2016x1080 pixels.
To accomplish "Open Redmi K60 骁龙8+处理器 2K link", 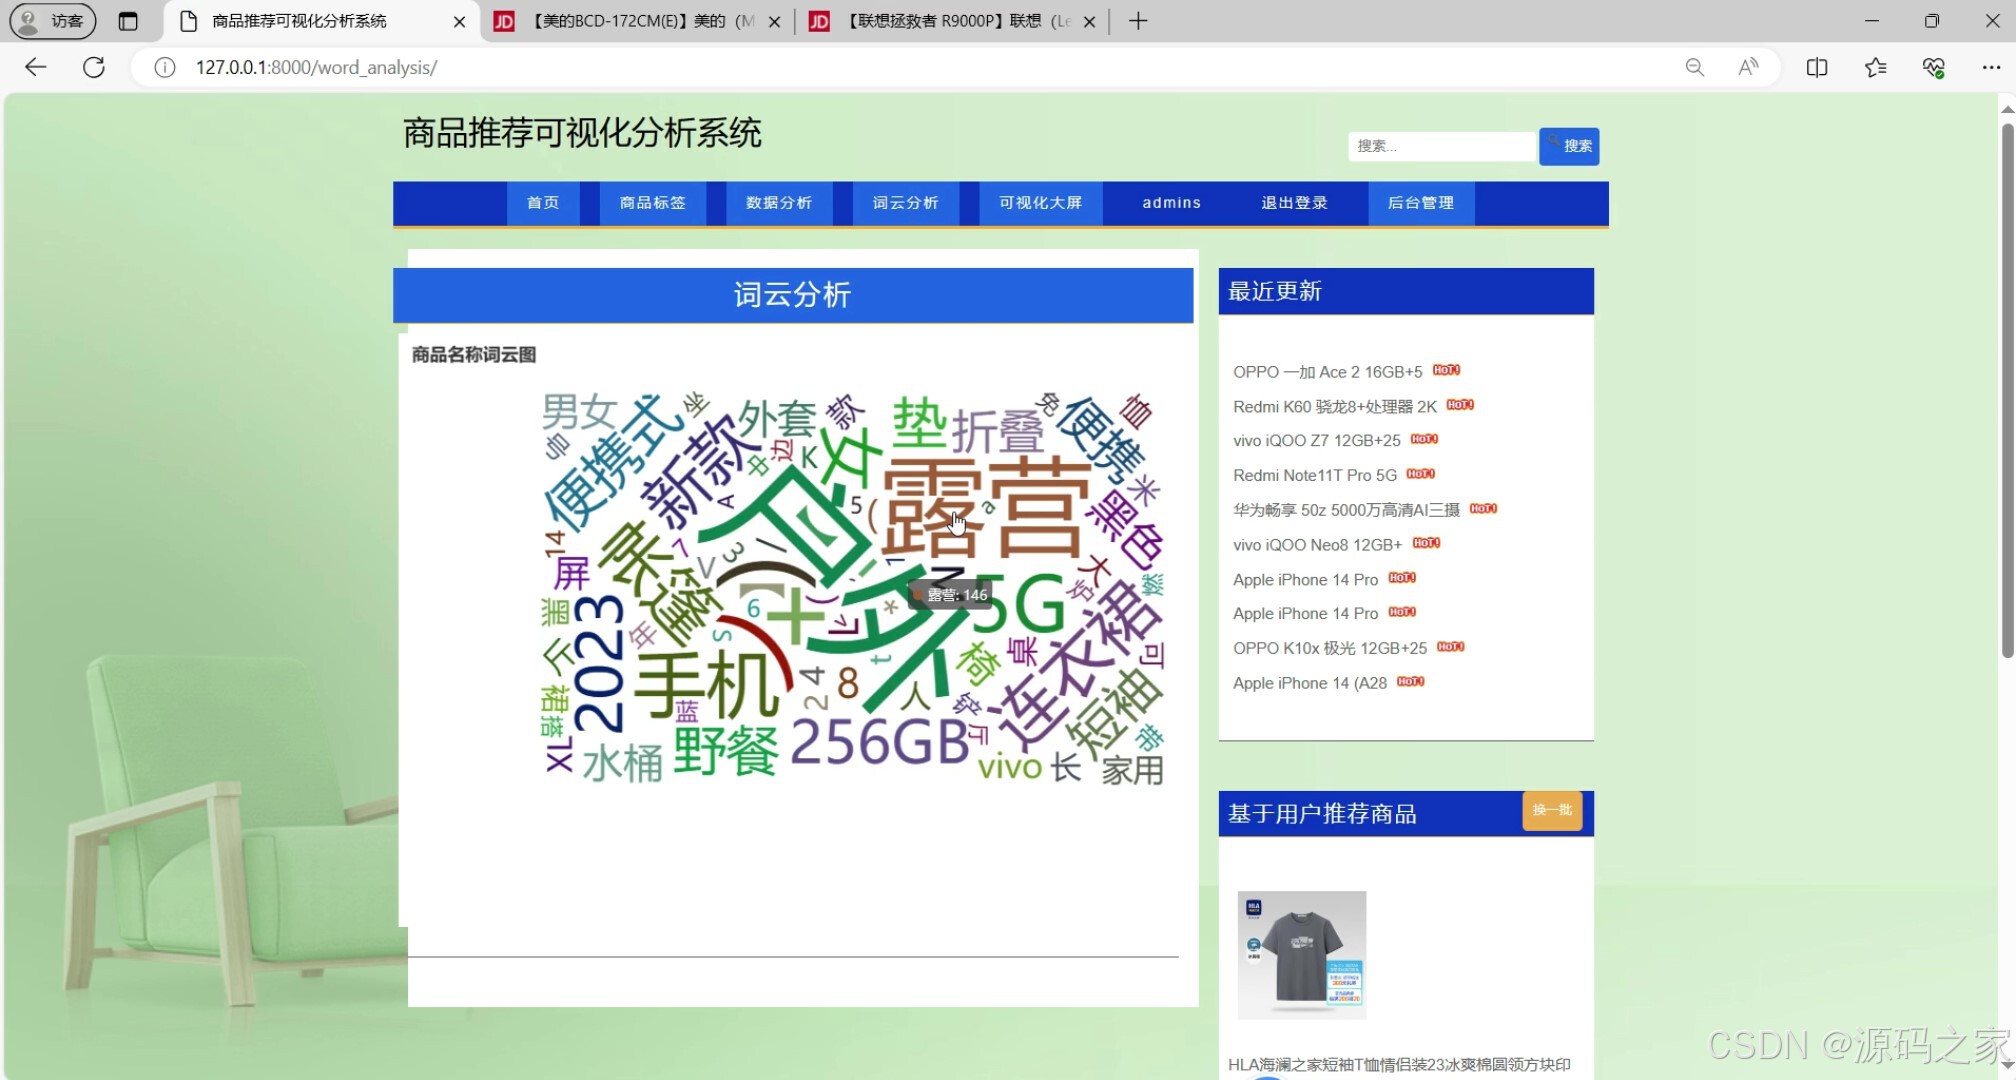I will tap(1334, 407).
